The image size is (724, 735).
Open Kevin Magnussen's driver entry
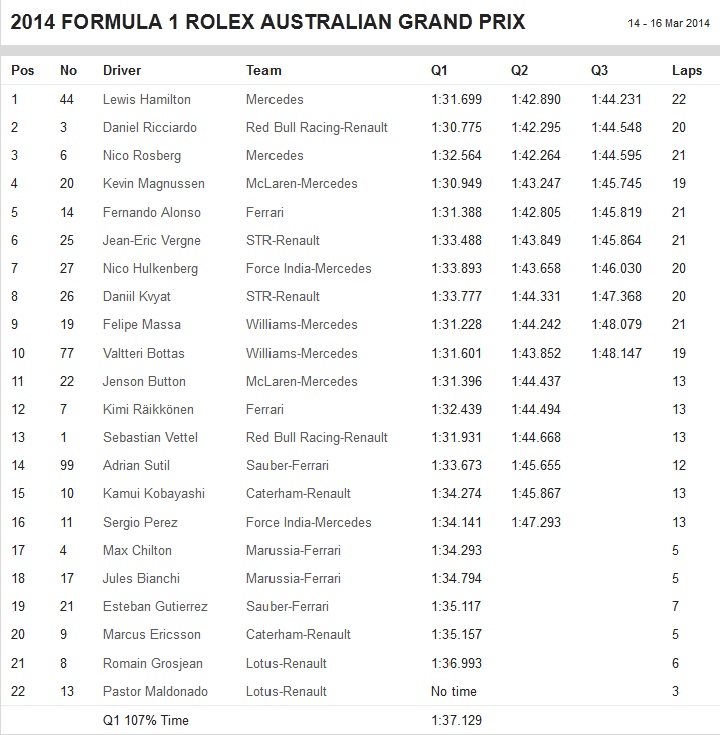pos(151,184)
